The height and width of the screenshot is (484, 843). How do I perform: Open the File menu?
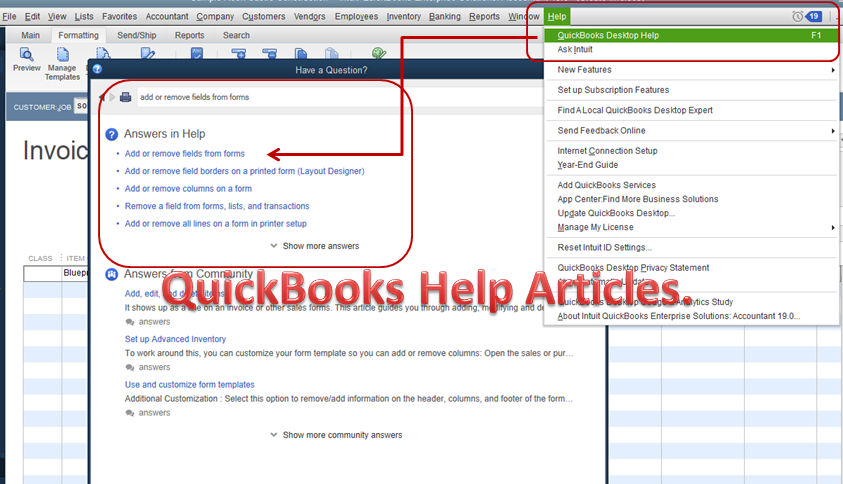9,17
